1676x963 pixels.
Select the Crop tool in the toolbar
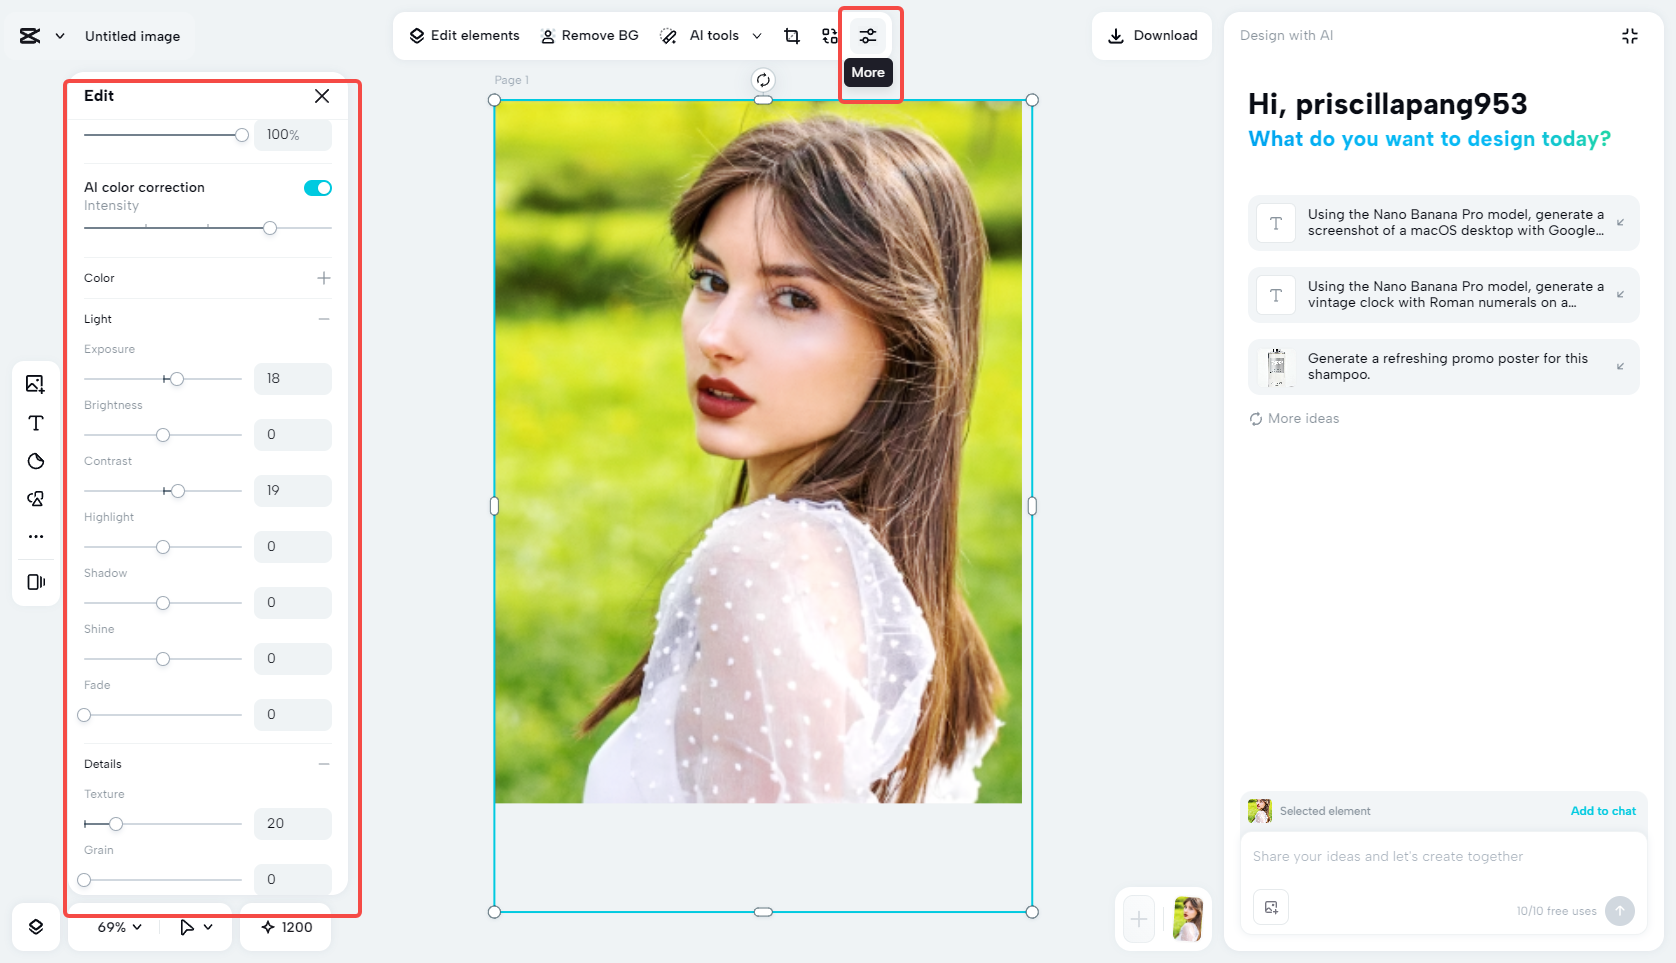pyautogui.click(x=791, y=35)
